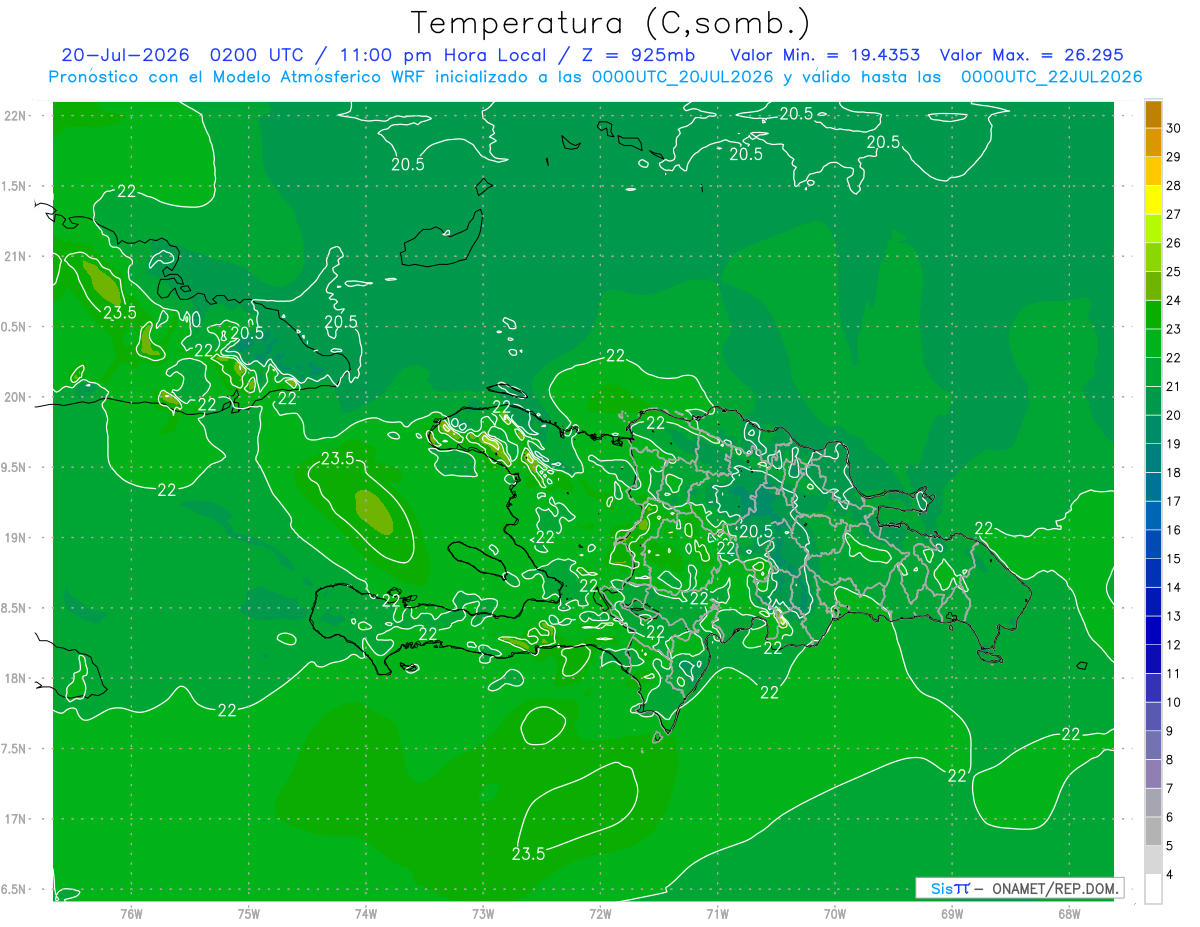Choose the teal swatch between 18 and 19
Screen dimensions: 1200x927
coord(1153,458)
